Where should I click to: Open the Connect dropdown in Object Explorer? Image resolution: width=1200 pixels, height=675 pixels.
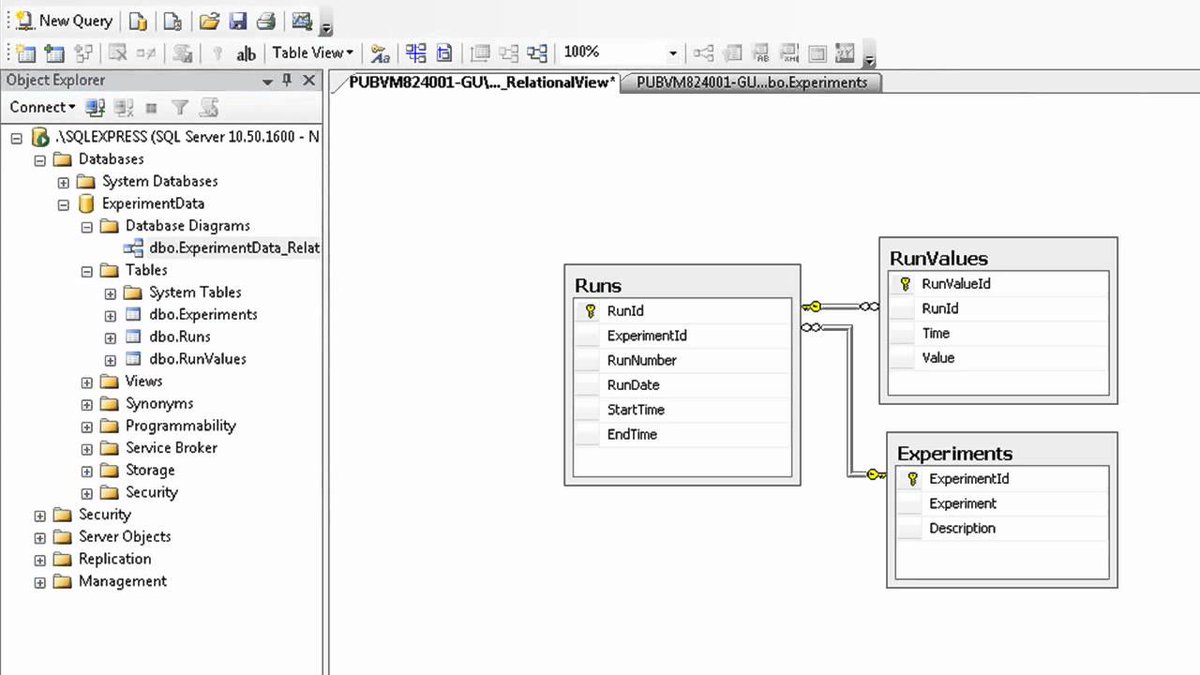click(43, 107)
